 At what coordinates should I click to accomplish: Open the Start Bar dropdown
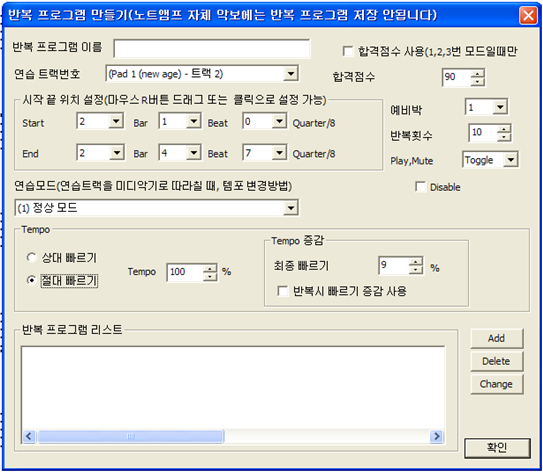[116, 122]
